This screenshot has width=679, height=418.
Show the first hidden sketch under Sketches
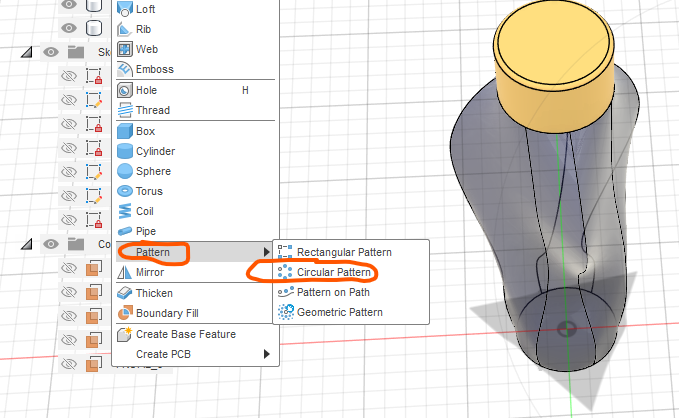pos(69,76)
